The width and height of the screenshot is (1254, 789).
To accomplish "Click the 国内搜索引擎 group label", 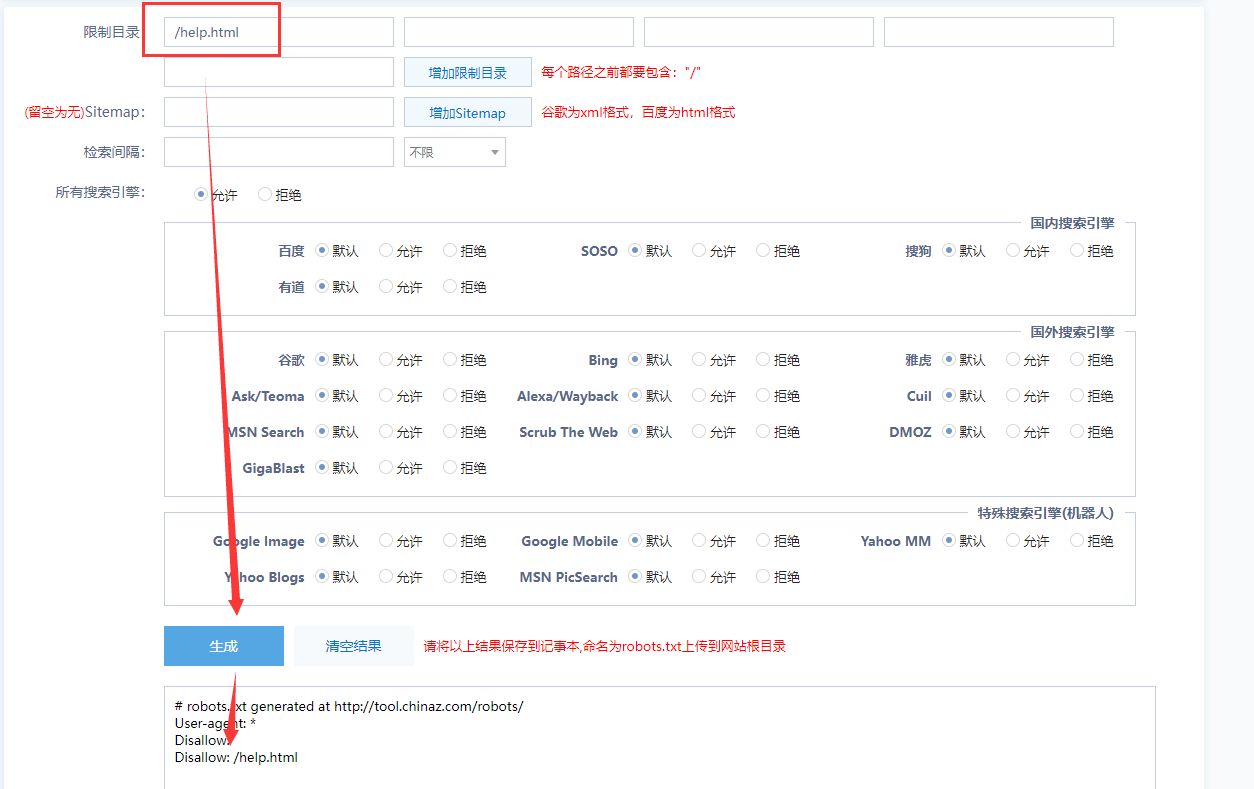I will click(x=1072, y=223).
